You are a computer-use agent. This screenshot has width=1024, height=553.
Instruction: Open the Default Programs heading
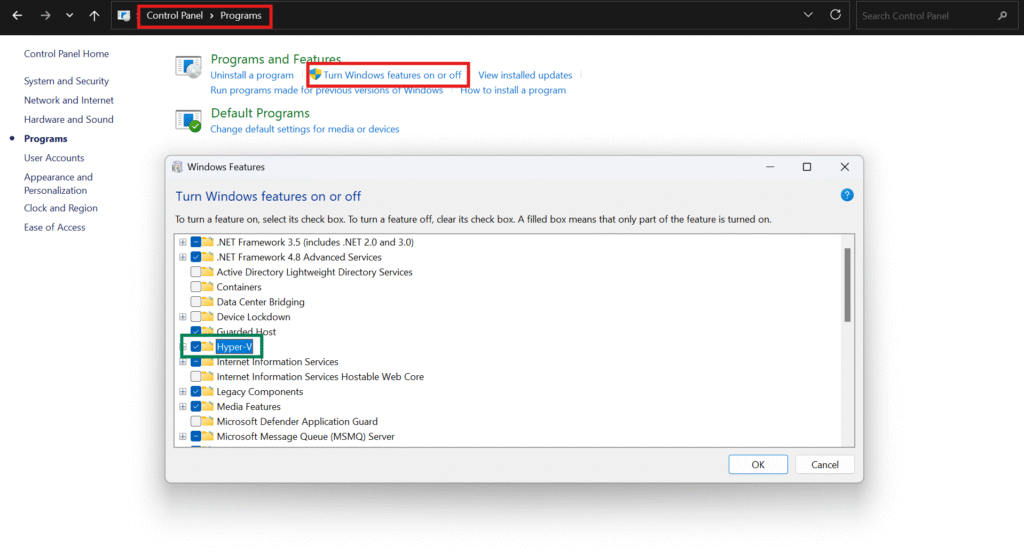coord(260,113)
